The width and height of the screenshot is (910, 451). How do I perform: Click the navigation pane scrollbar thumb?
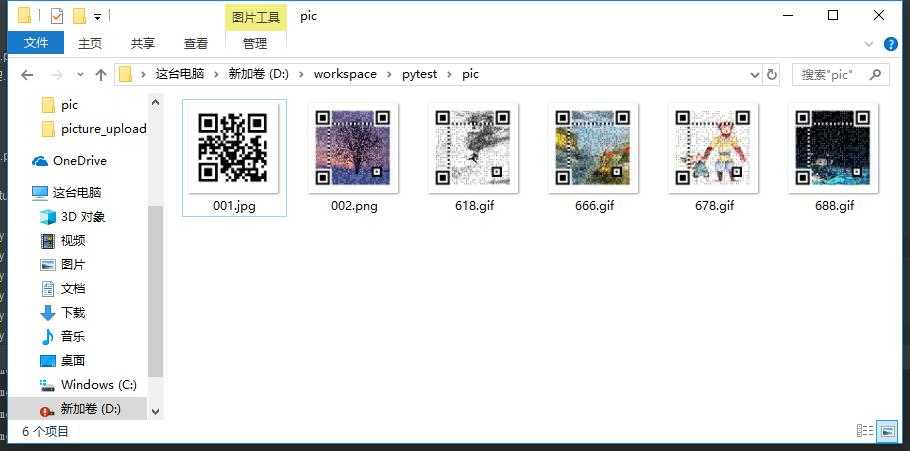click(155, 290)
